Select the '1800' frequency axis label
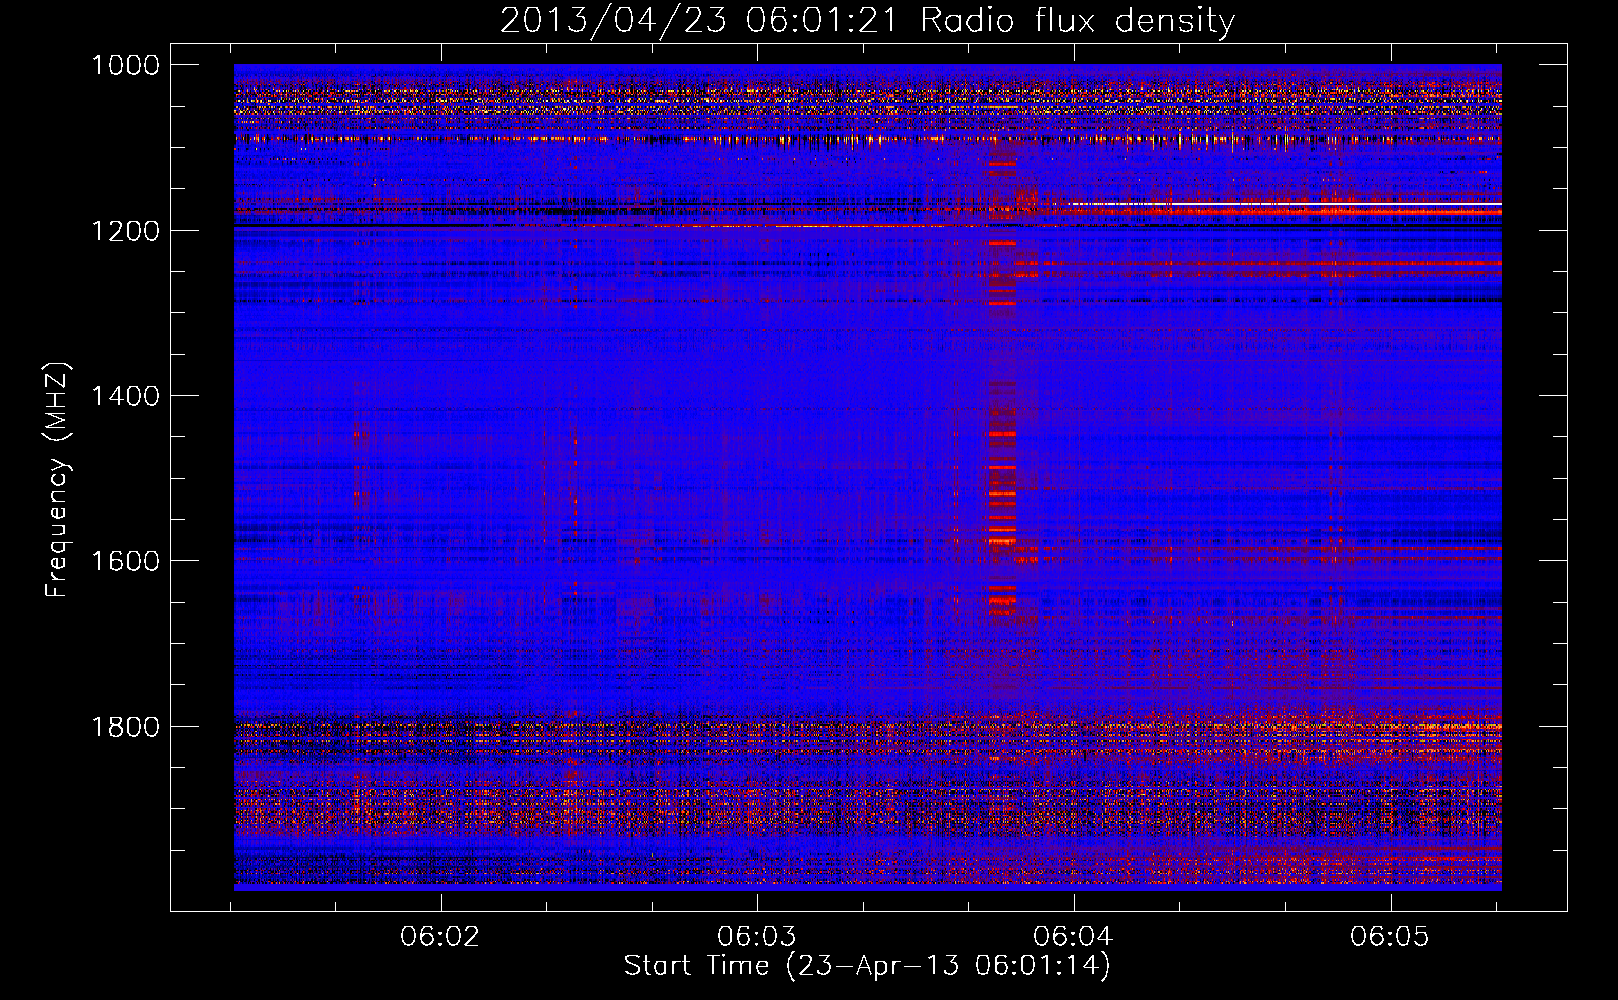The height and width of the screenshot is (1000, 1618). click(125, 726)
